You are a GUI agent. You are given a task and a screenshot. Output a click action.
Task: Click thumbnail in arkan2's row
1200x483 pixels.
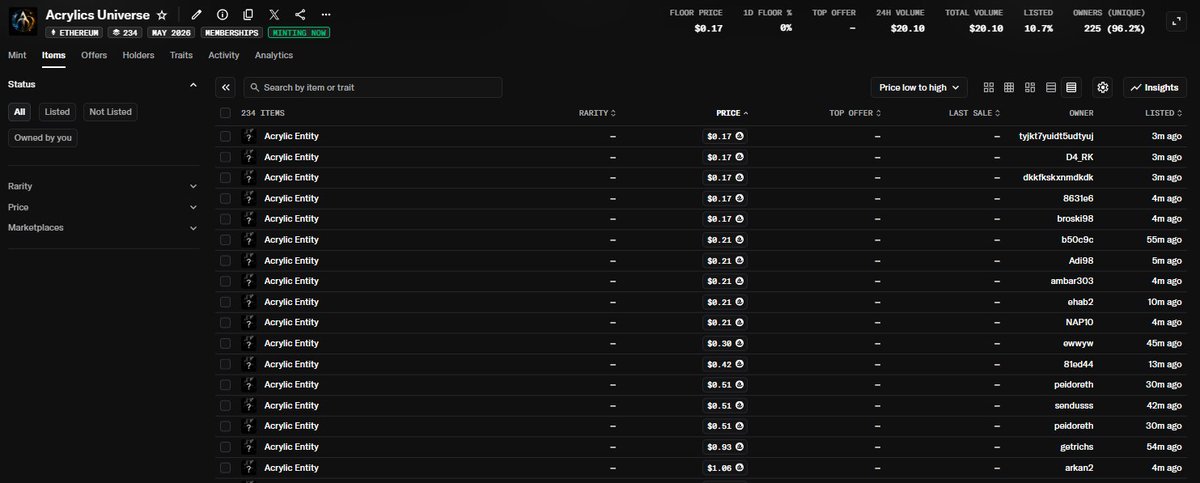pyautogui.click(x=249, y=468)
